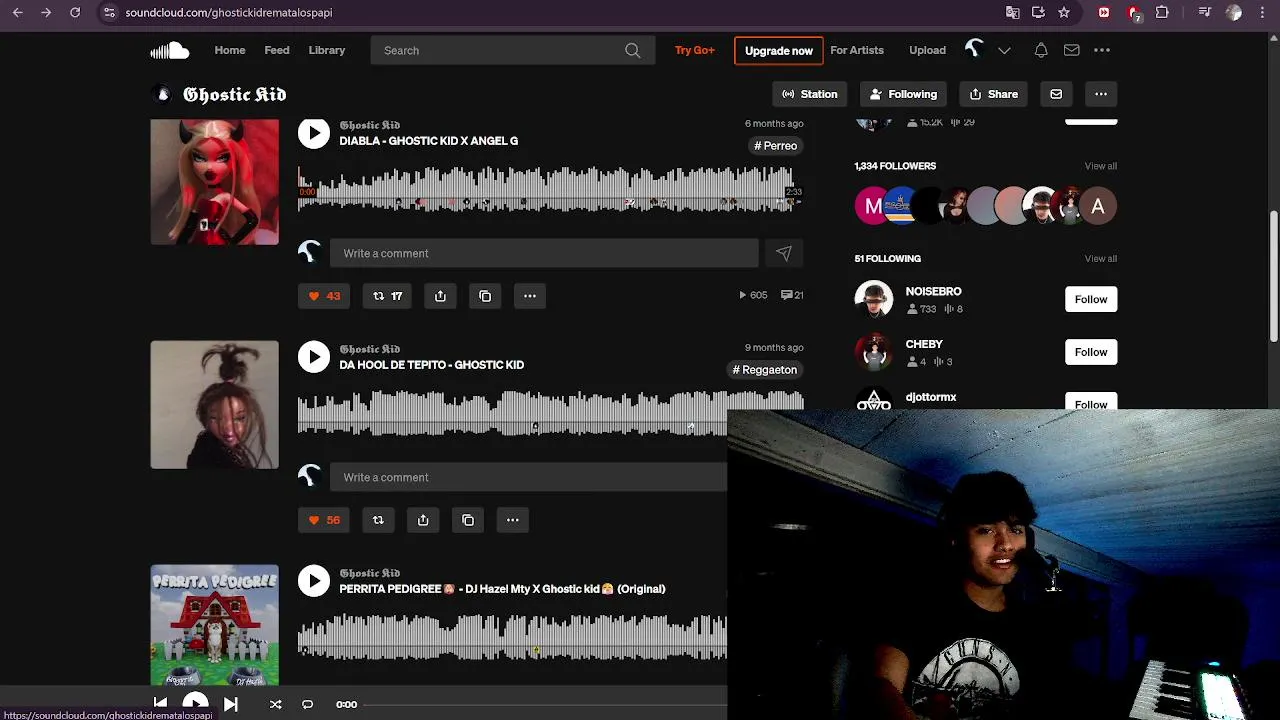Open Ghostic Kid profile more options
The image size is (1280, 720).
[1101, 94]
